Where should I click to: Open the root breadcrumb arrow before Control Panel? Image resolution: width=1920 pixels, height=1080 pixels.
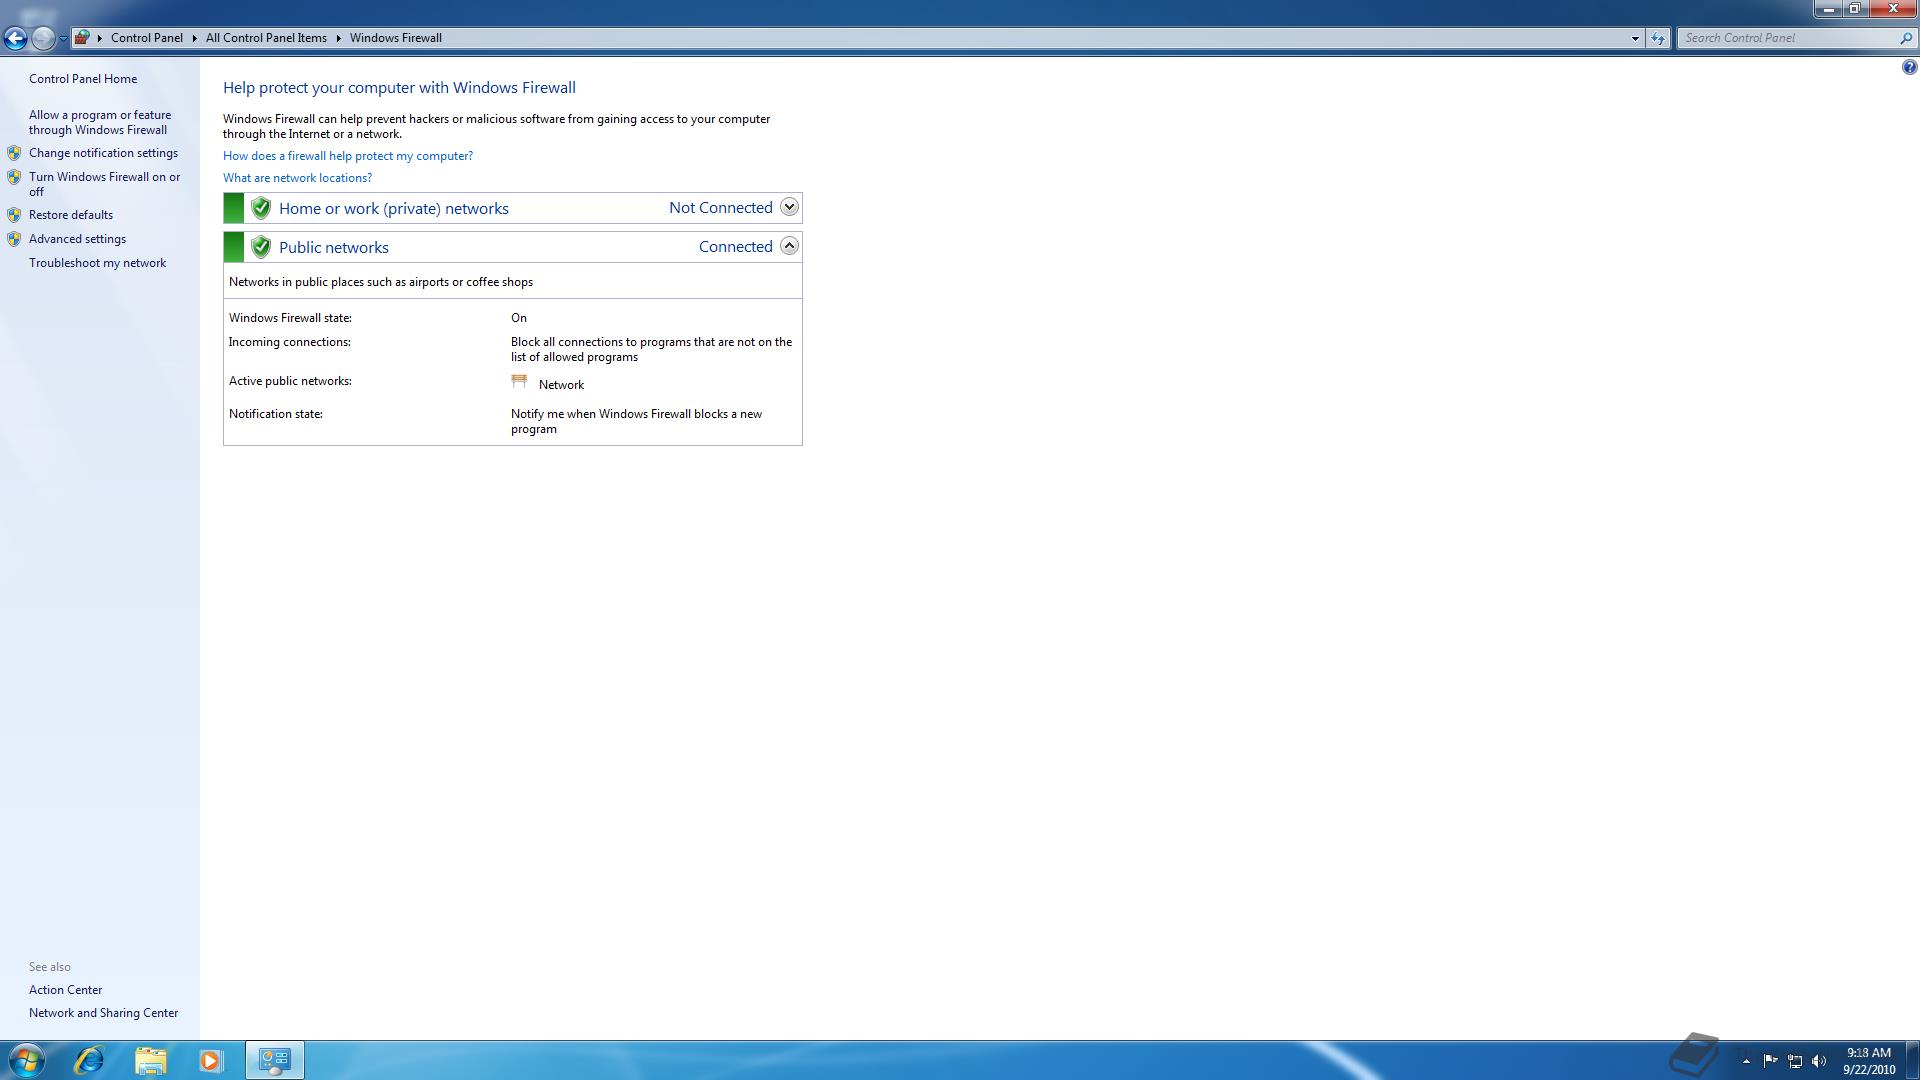pos(100,38)
